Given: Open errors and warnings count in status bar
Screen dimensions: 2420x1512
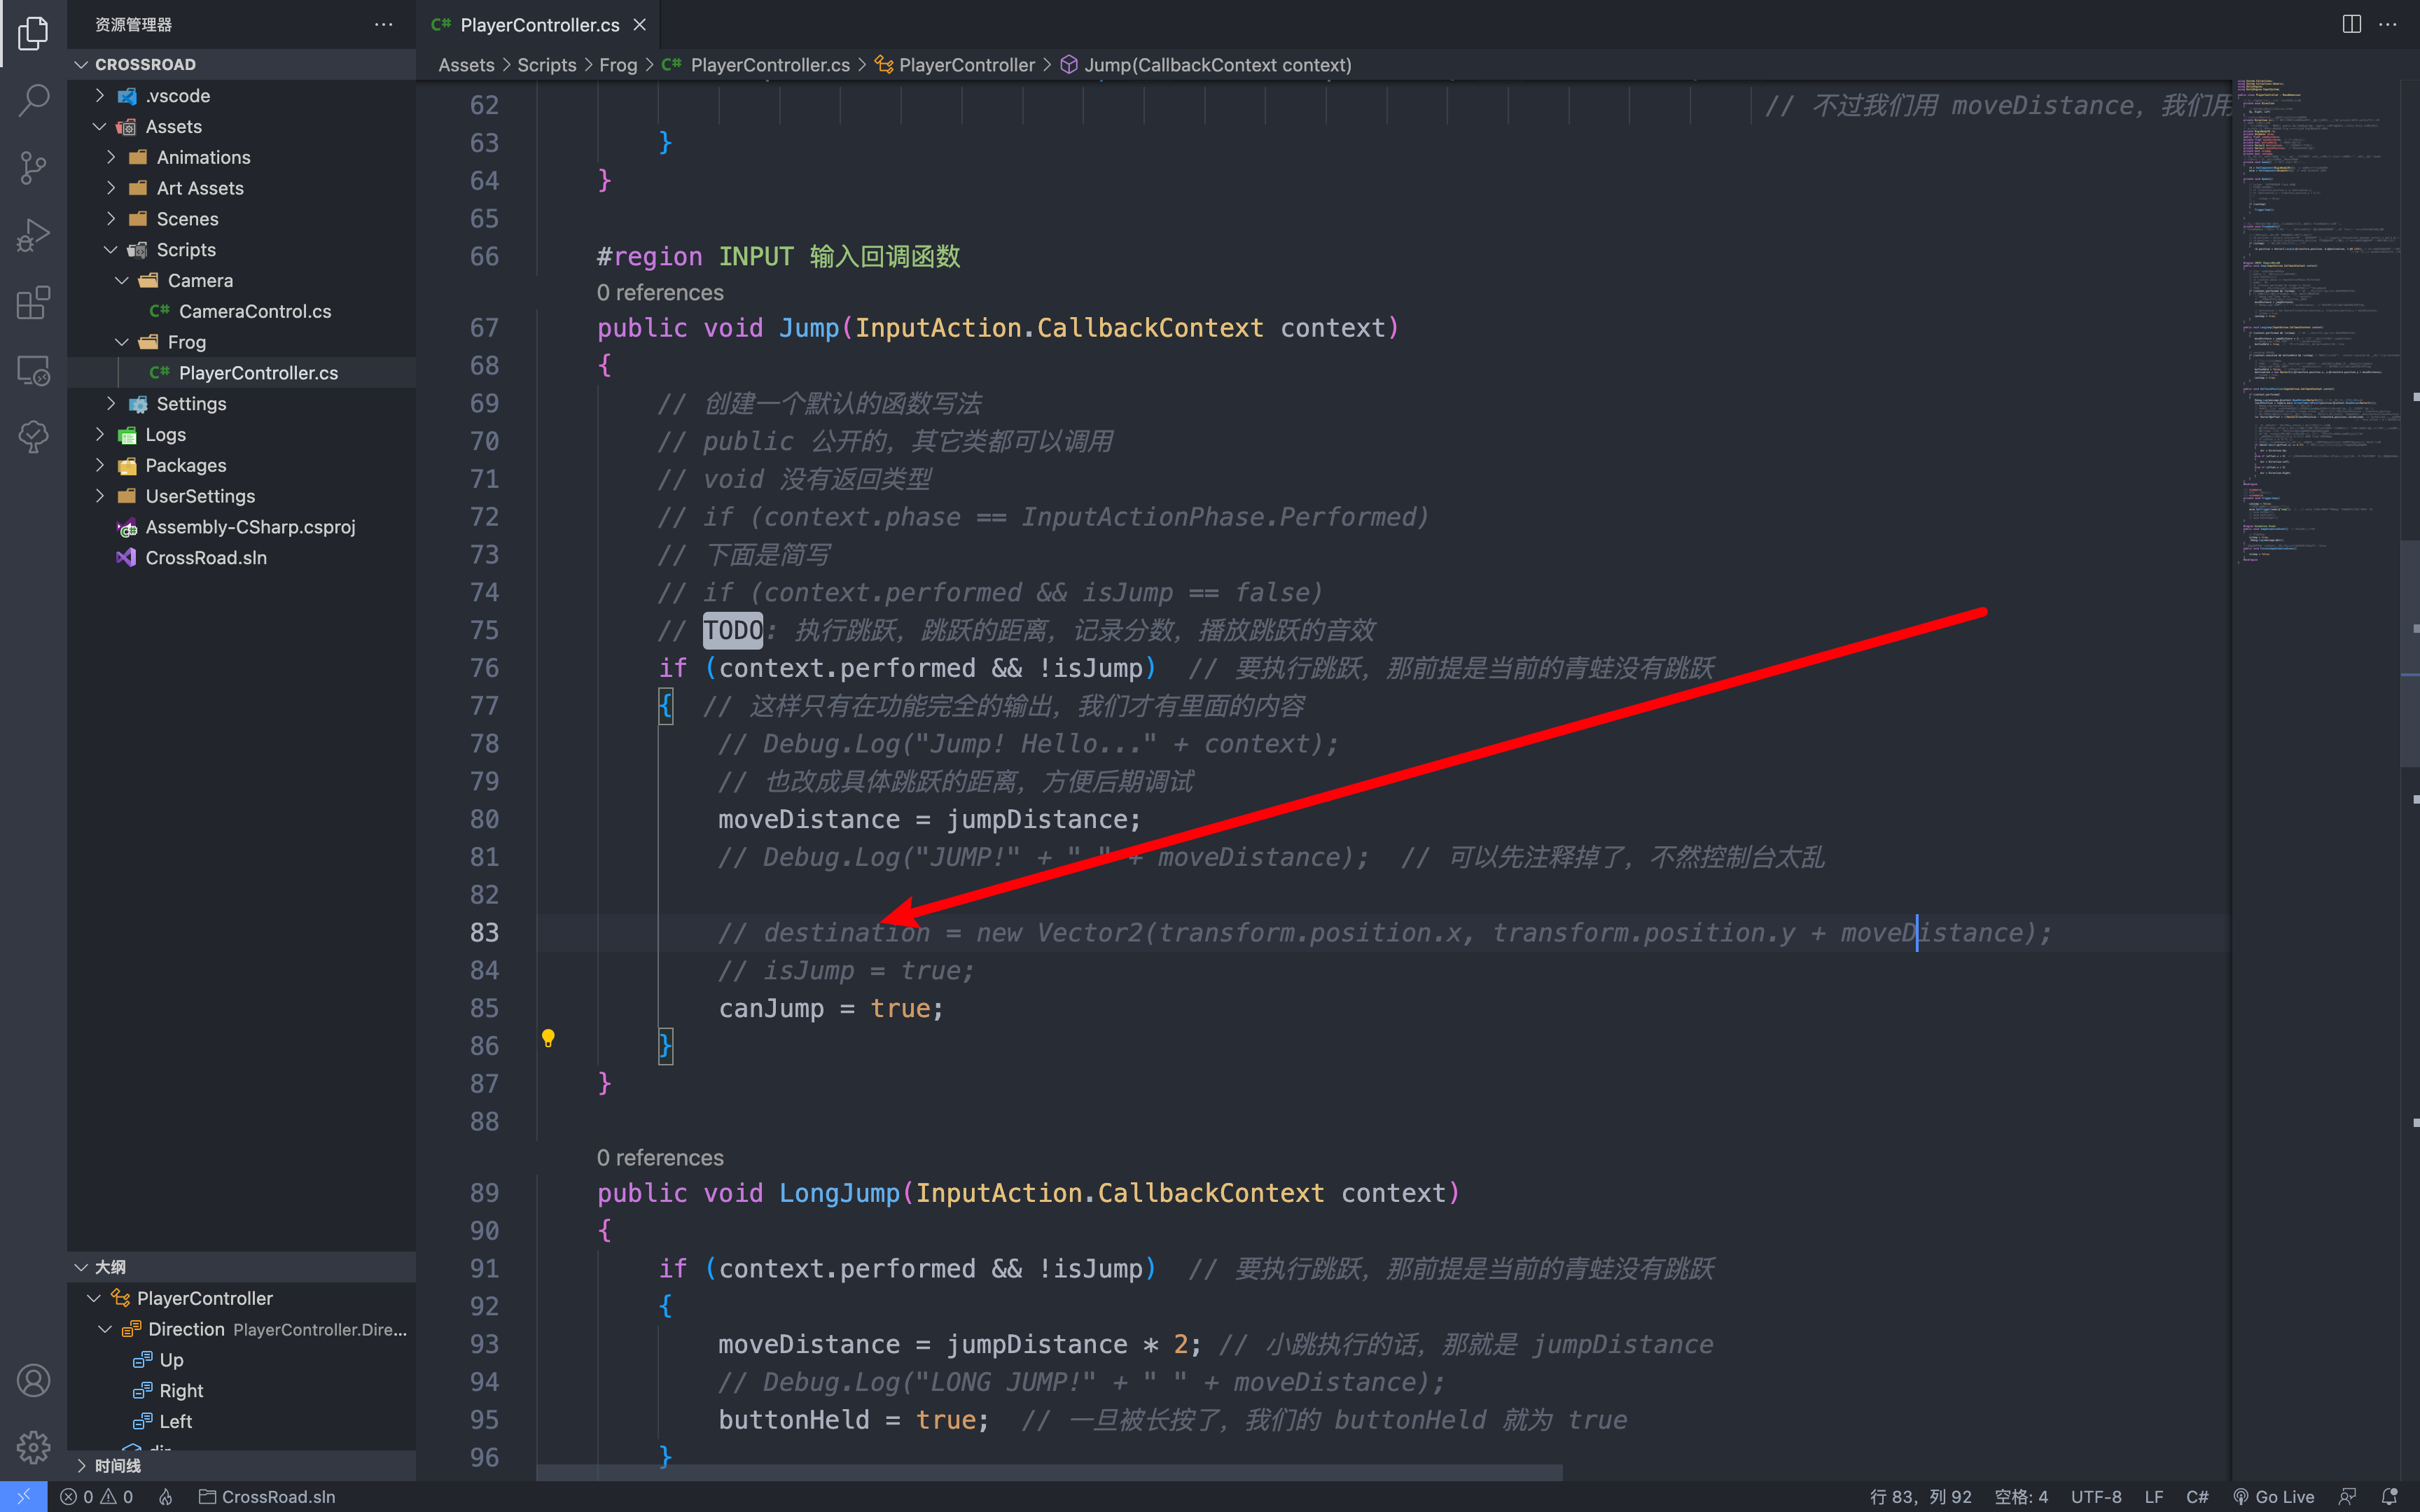Looking at the screenshot, I should tap(96, 1497).
